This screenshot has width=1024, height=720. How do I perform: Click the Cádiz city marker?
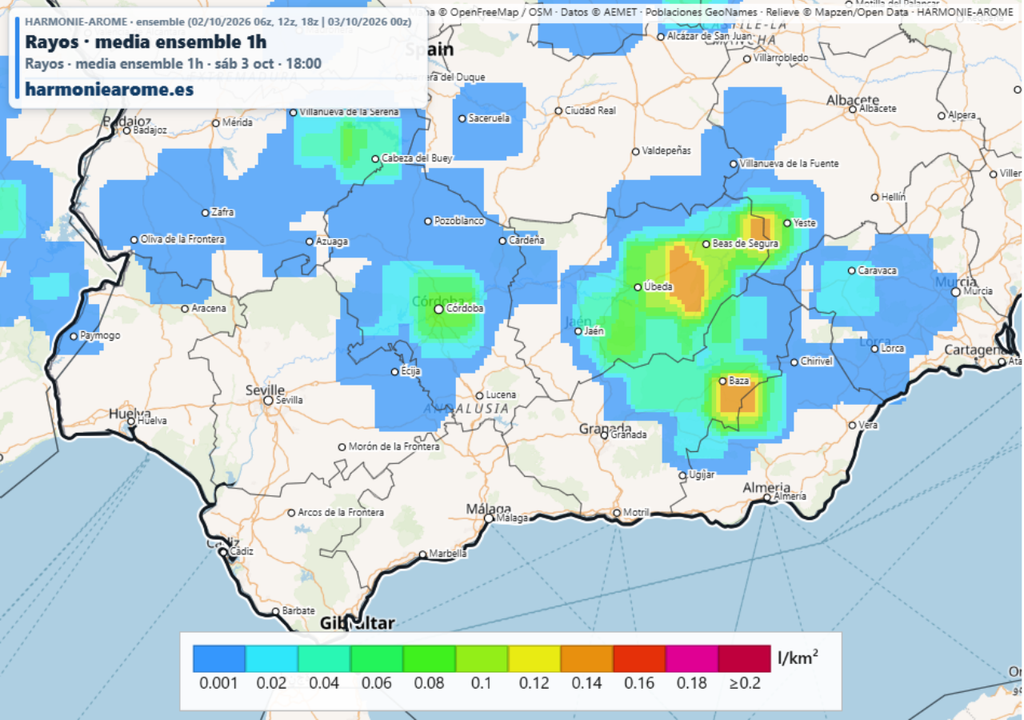tap(223, 552)
